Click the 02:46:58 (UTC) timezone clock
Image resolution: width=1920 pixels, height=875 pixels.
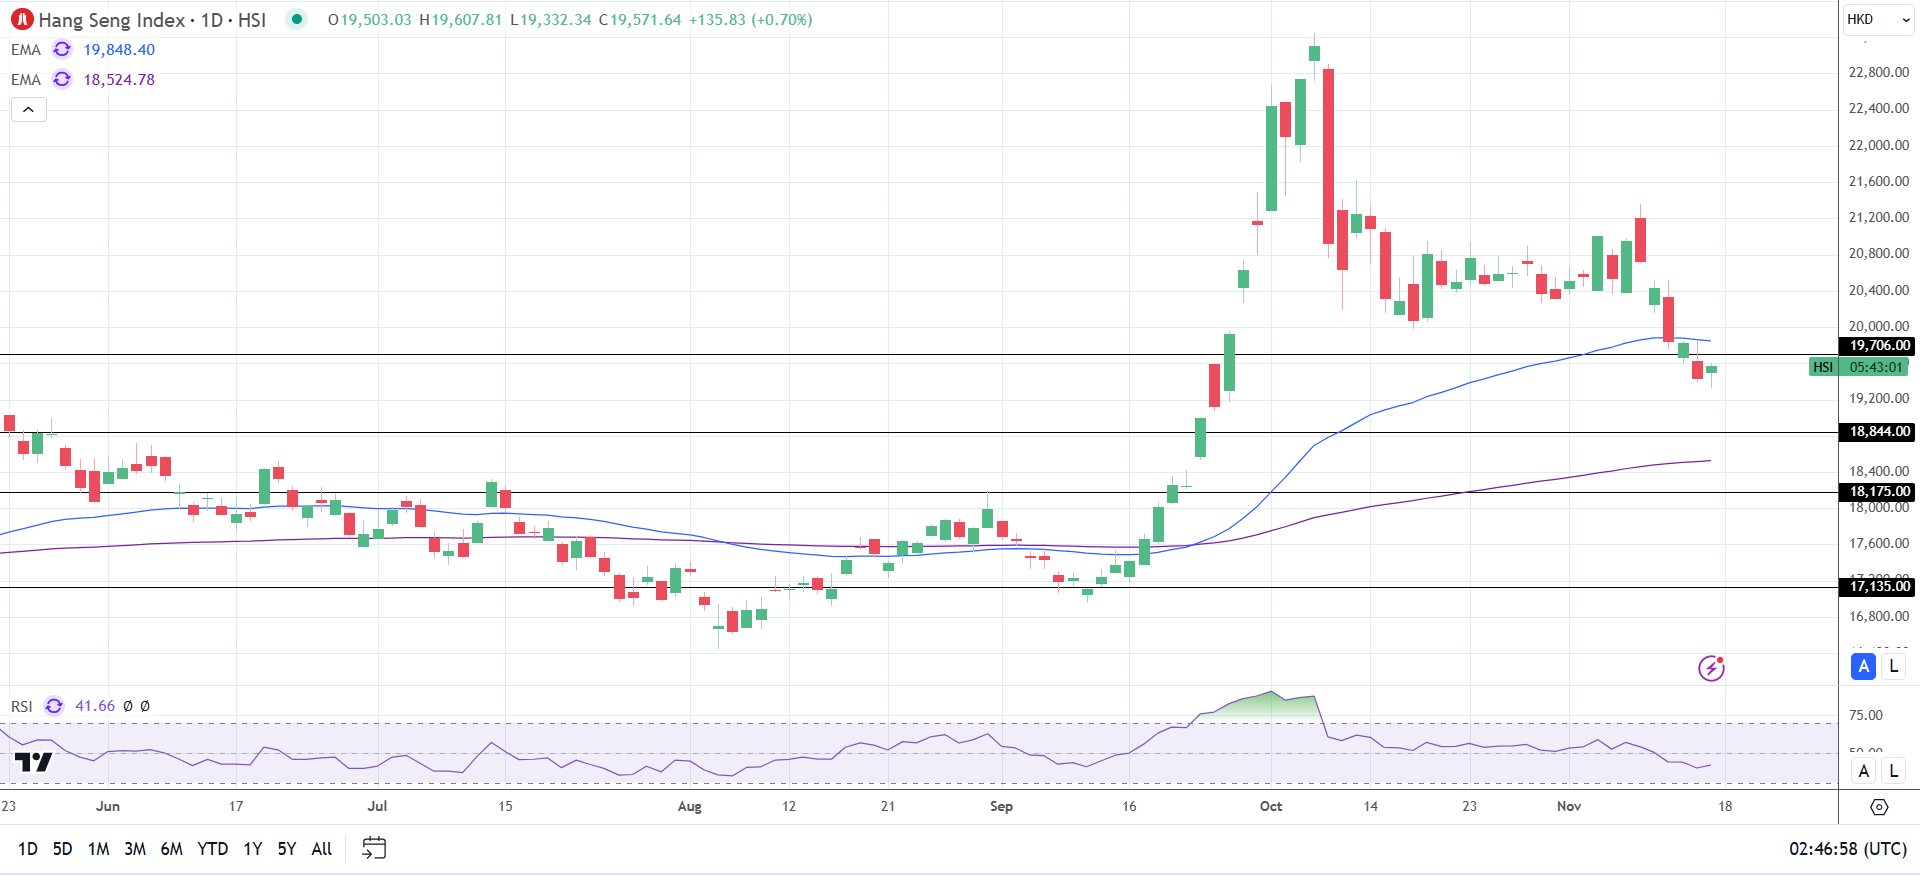tap(1848, 849)
